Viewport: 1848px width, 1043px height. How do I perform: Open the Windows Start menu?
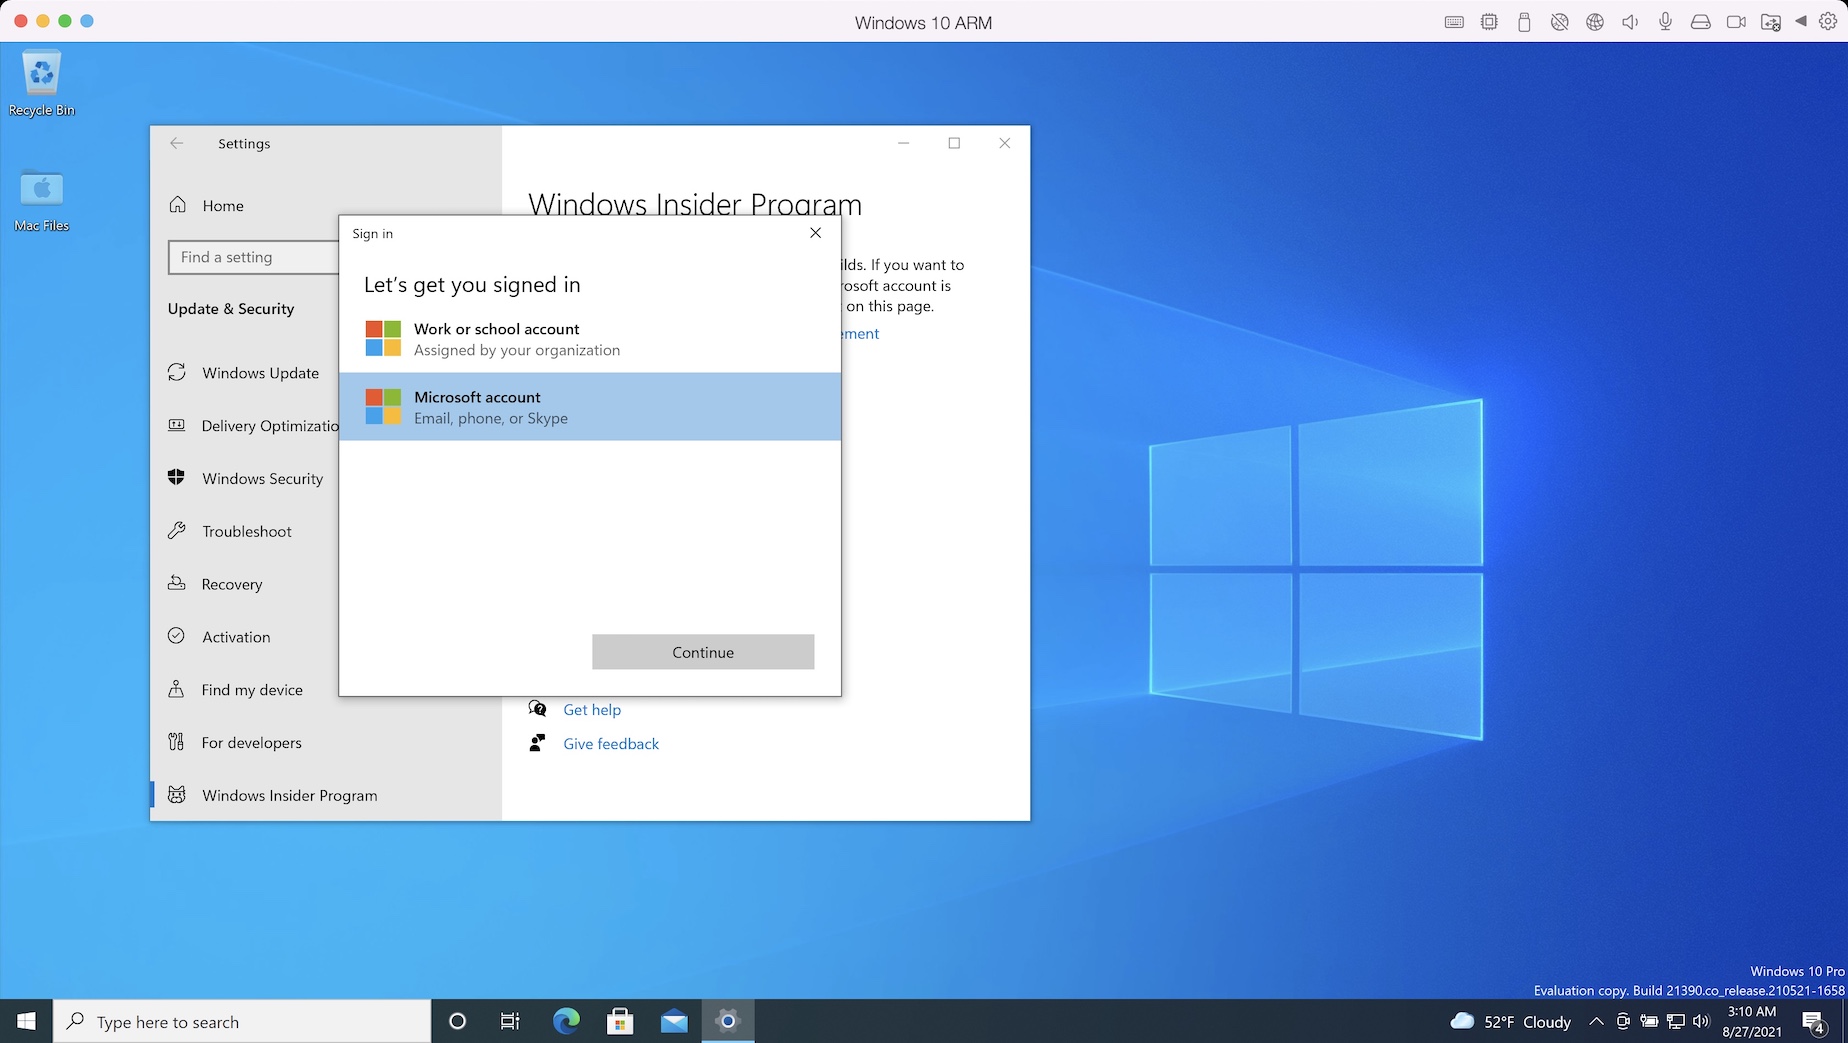pyautogui.click(x=27, y=1021)
